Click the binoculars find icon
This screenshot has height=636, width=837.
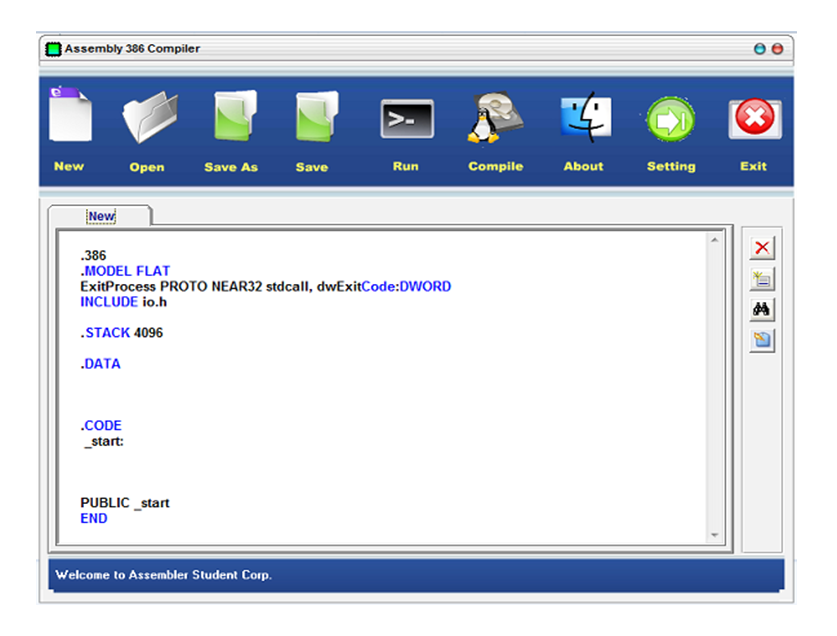[x=762, y=309]
